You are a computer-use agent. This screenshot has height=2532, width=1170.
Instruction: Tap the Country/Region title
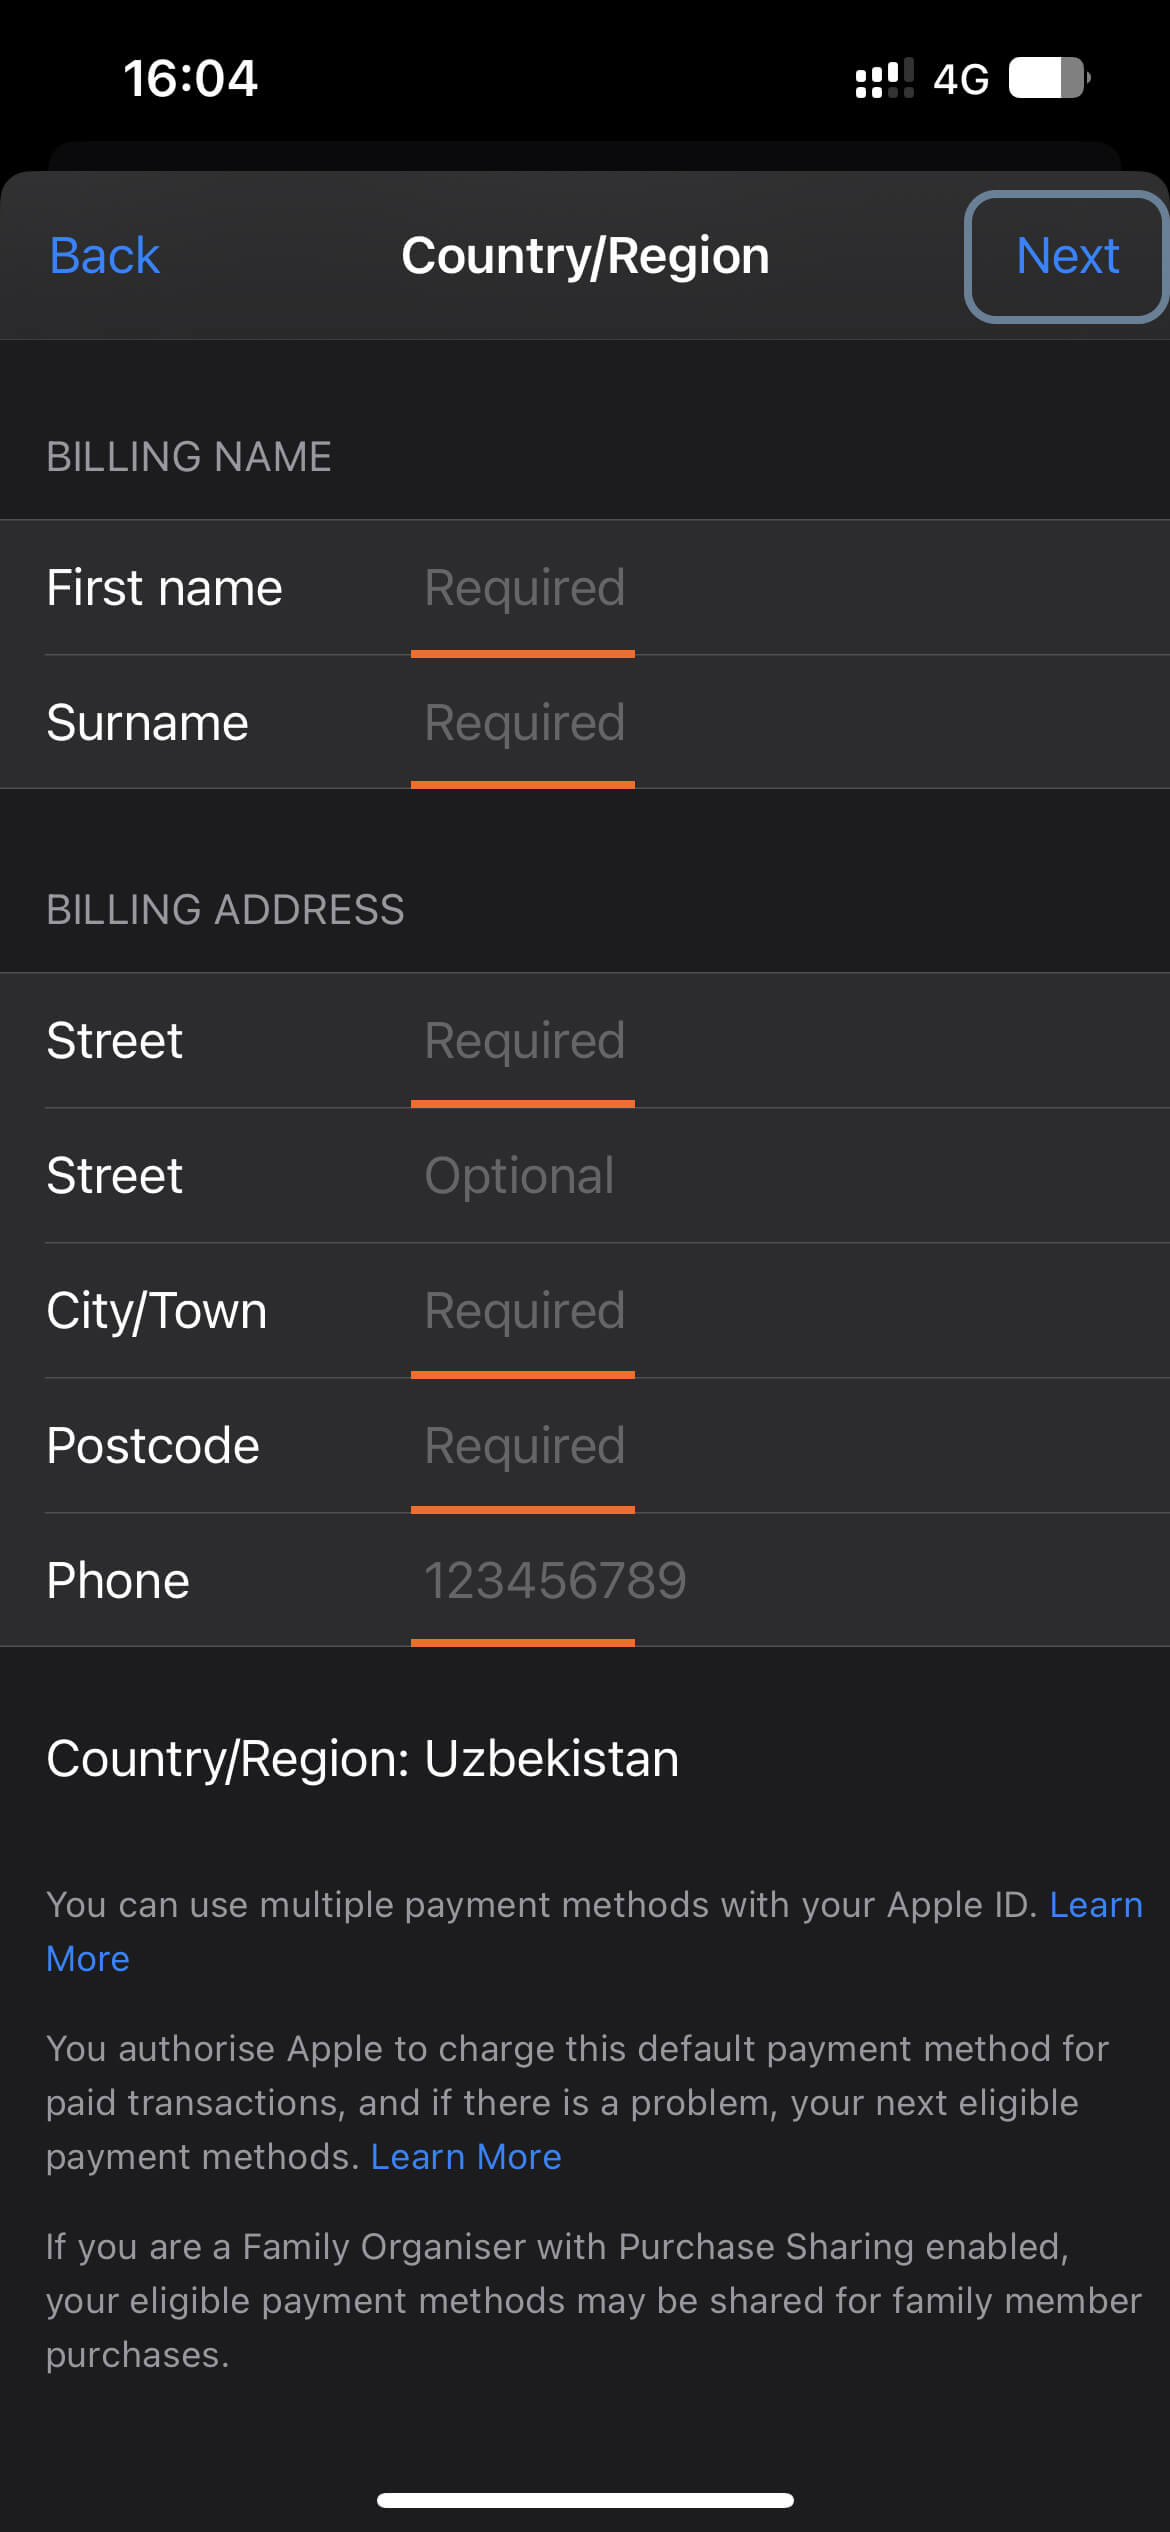(x=585, y=256)
